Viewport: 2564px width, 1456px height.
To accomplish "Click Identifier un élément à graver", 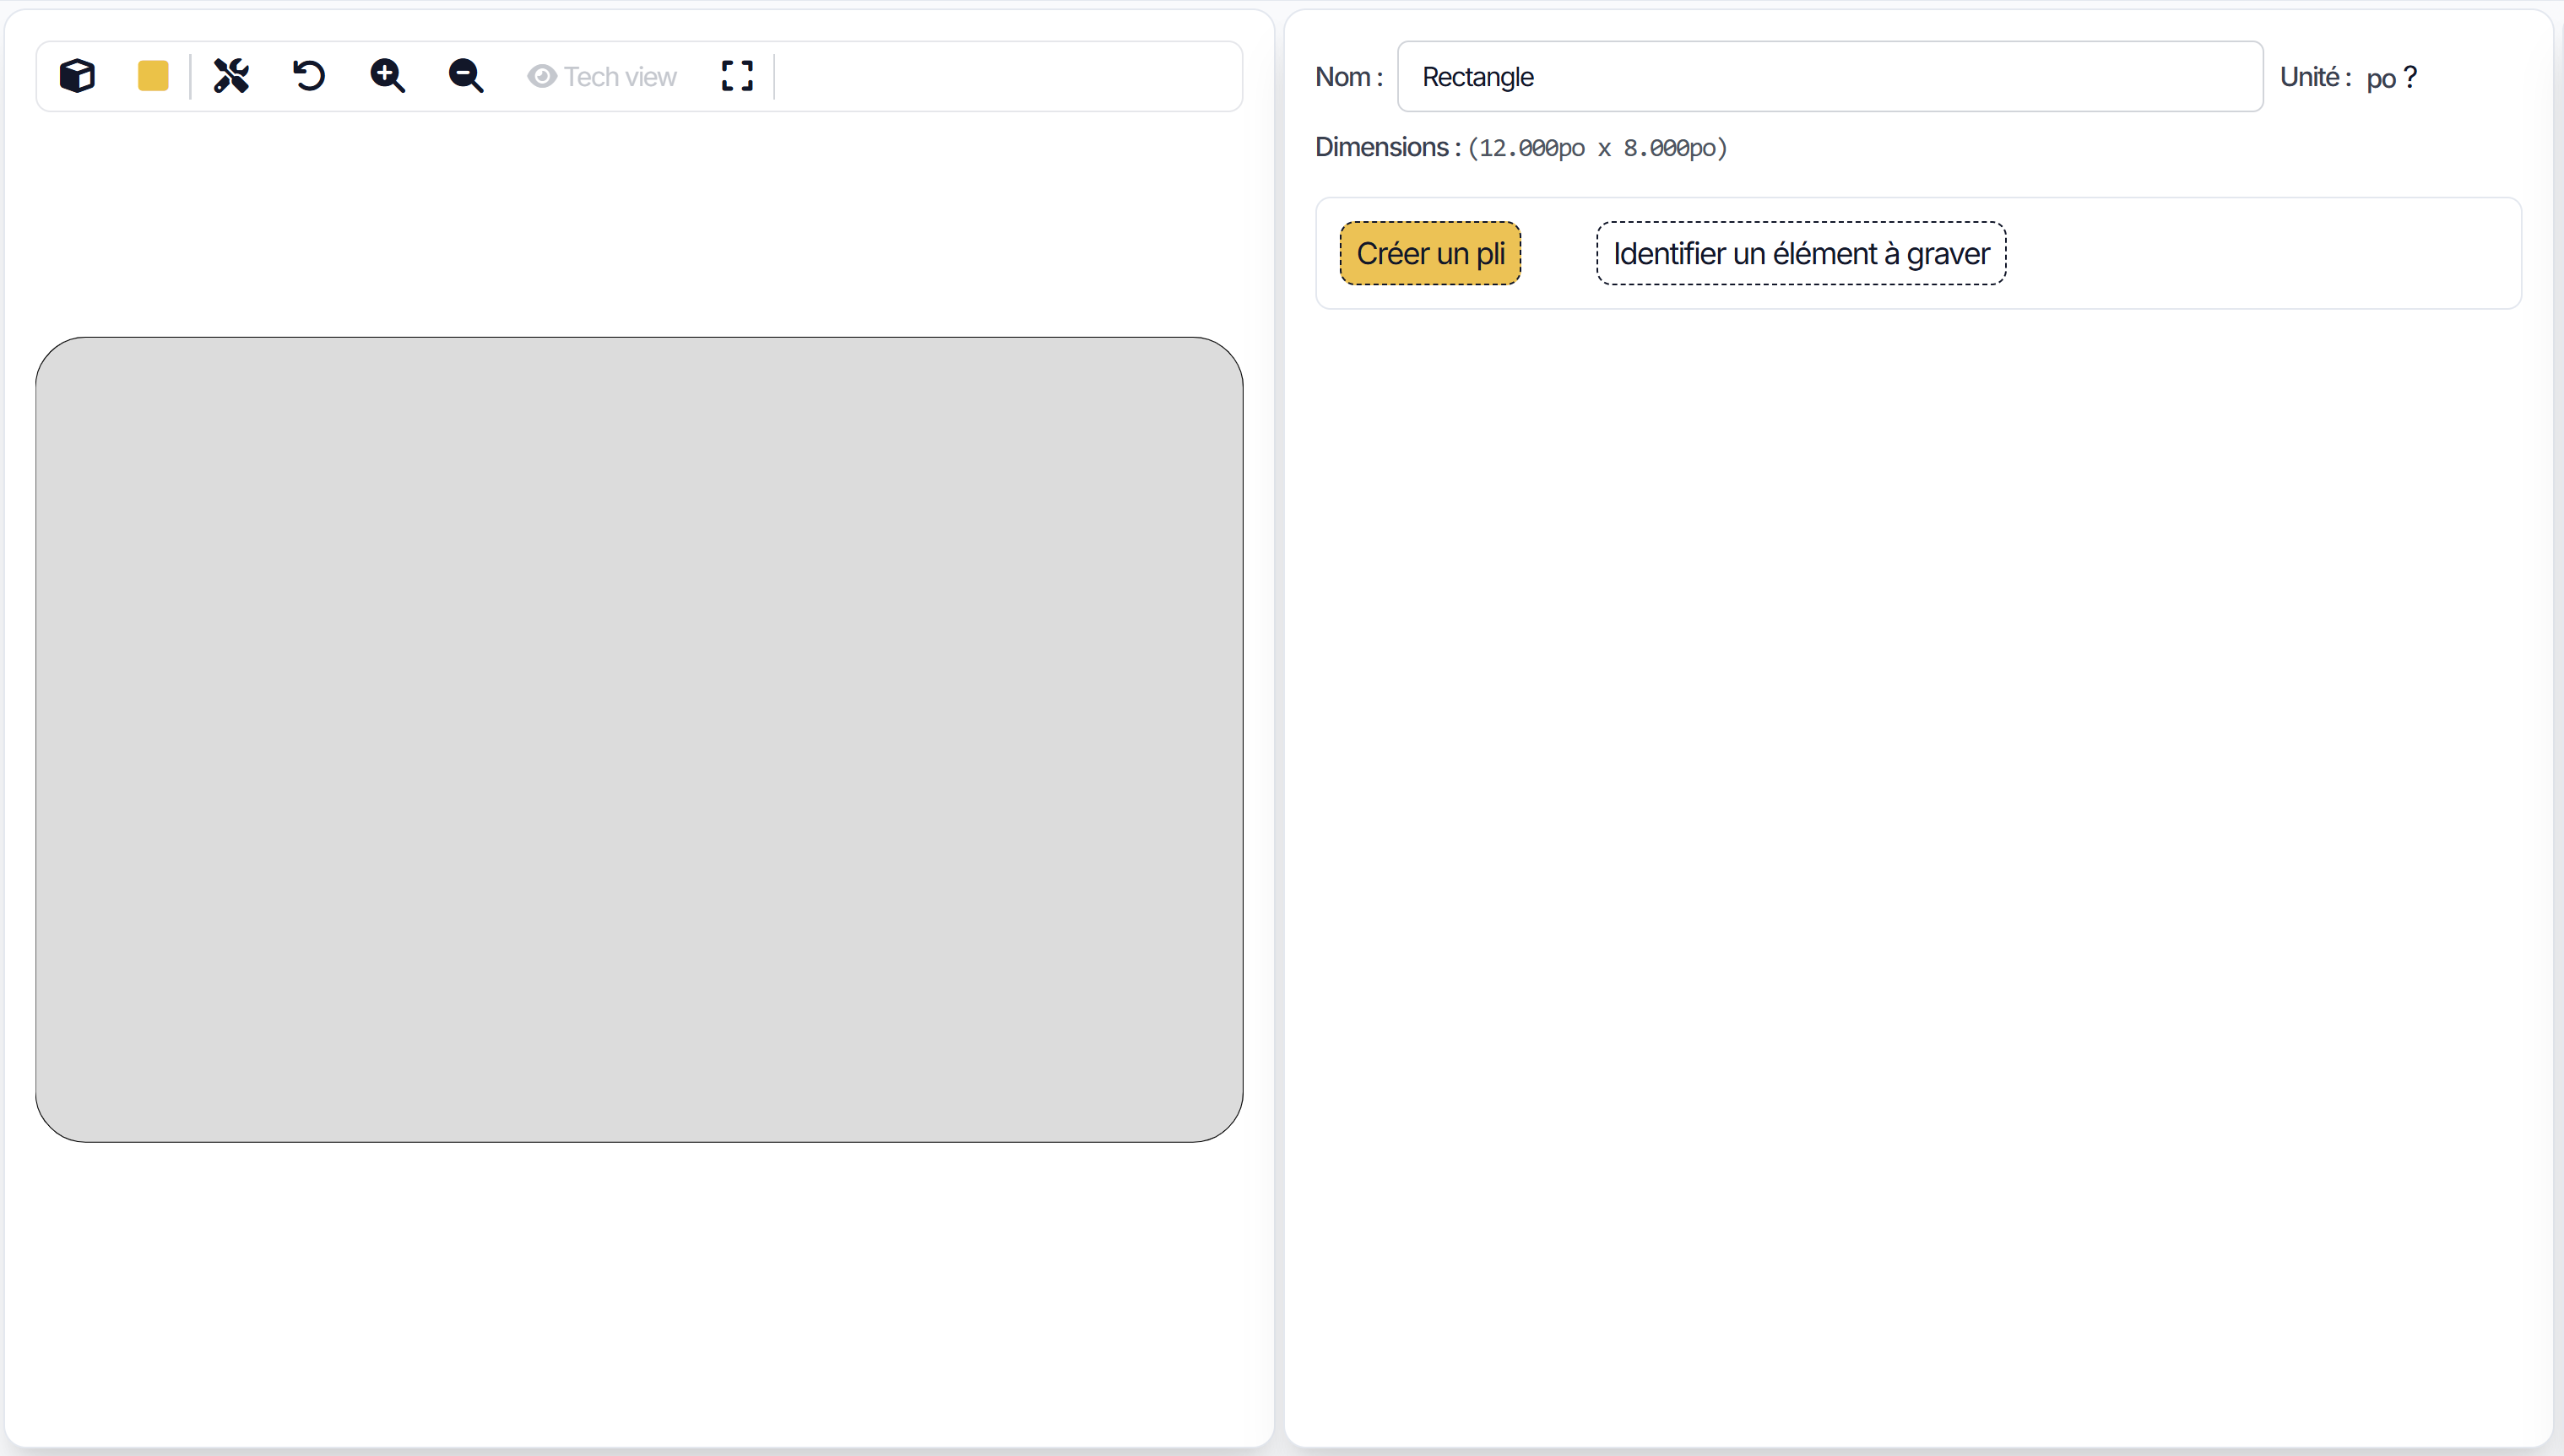I will (1801, 254).
